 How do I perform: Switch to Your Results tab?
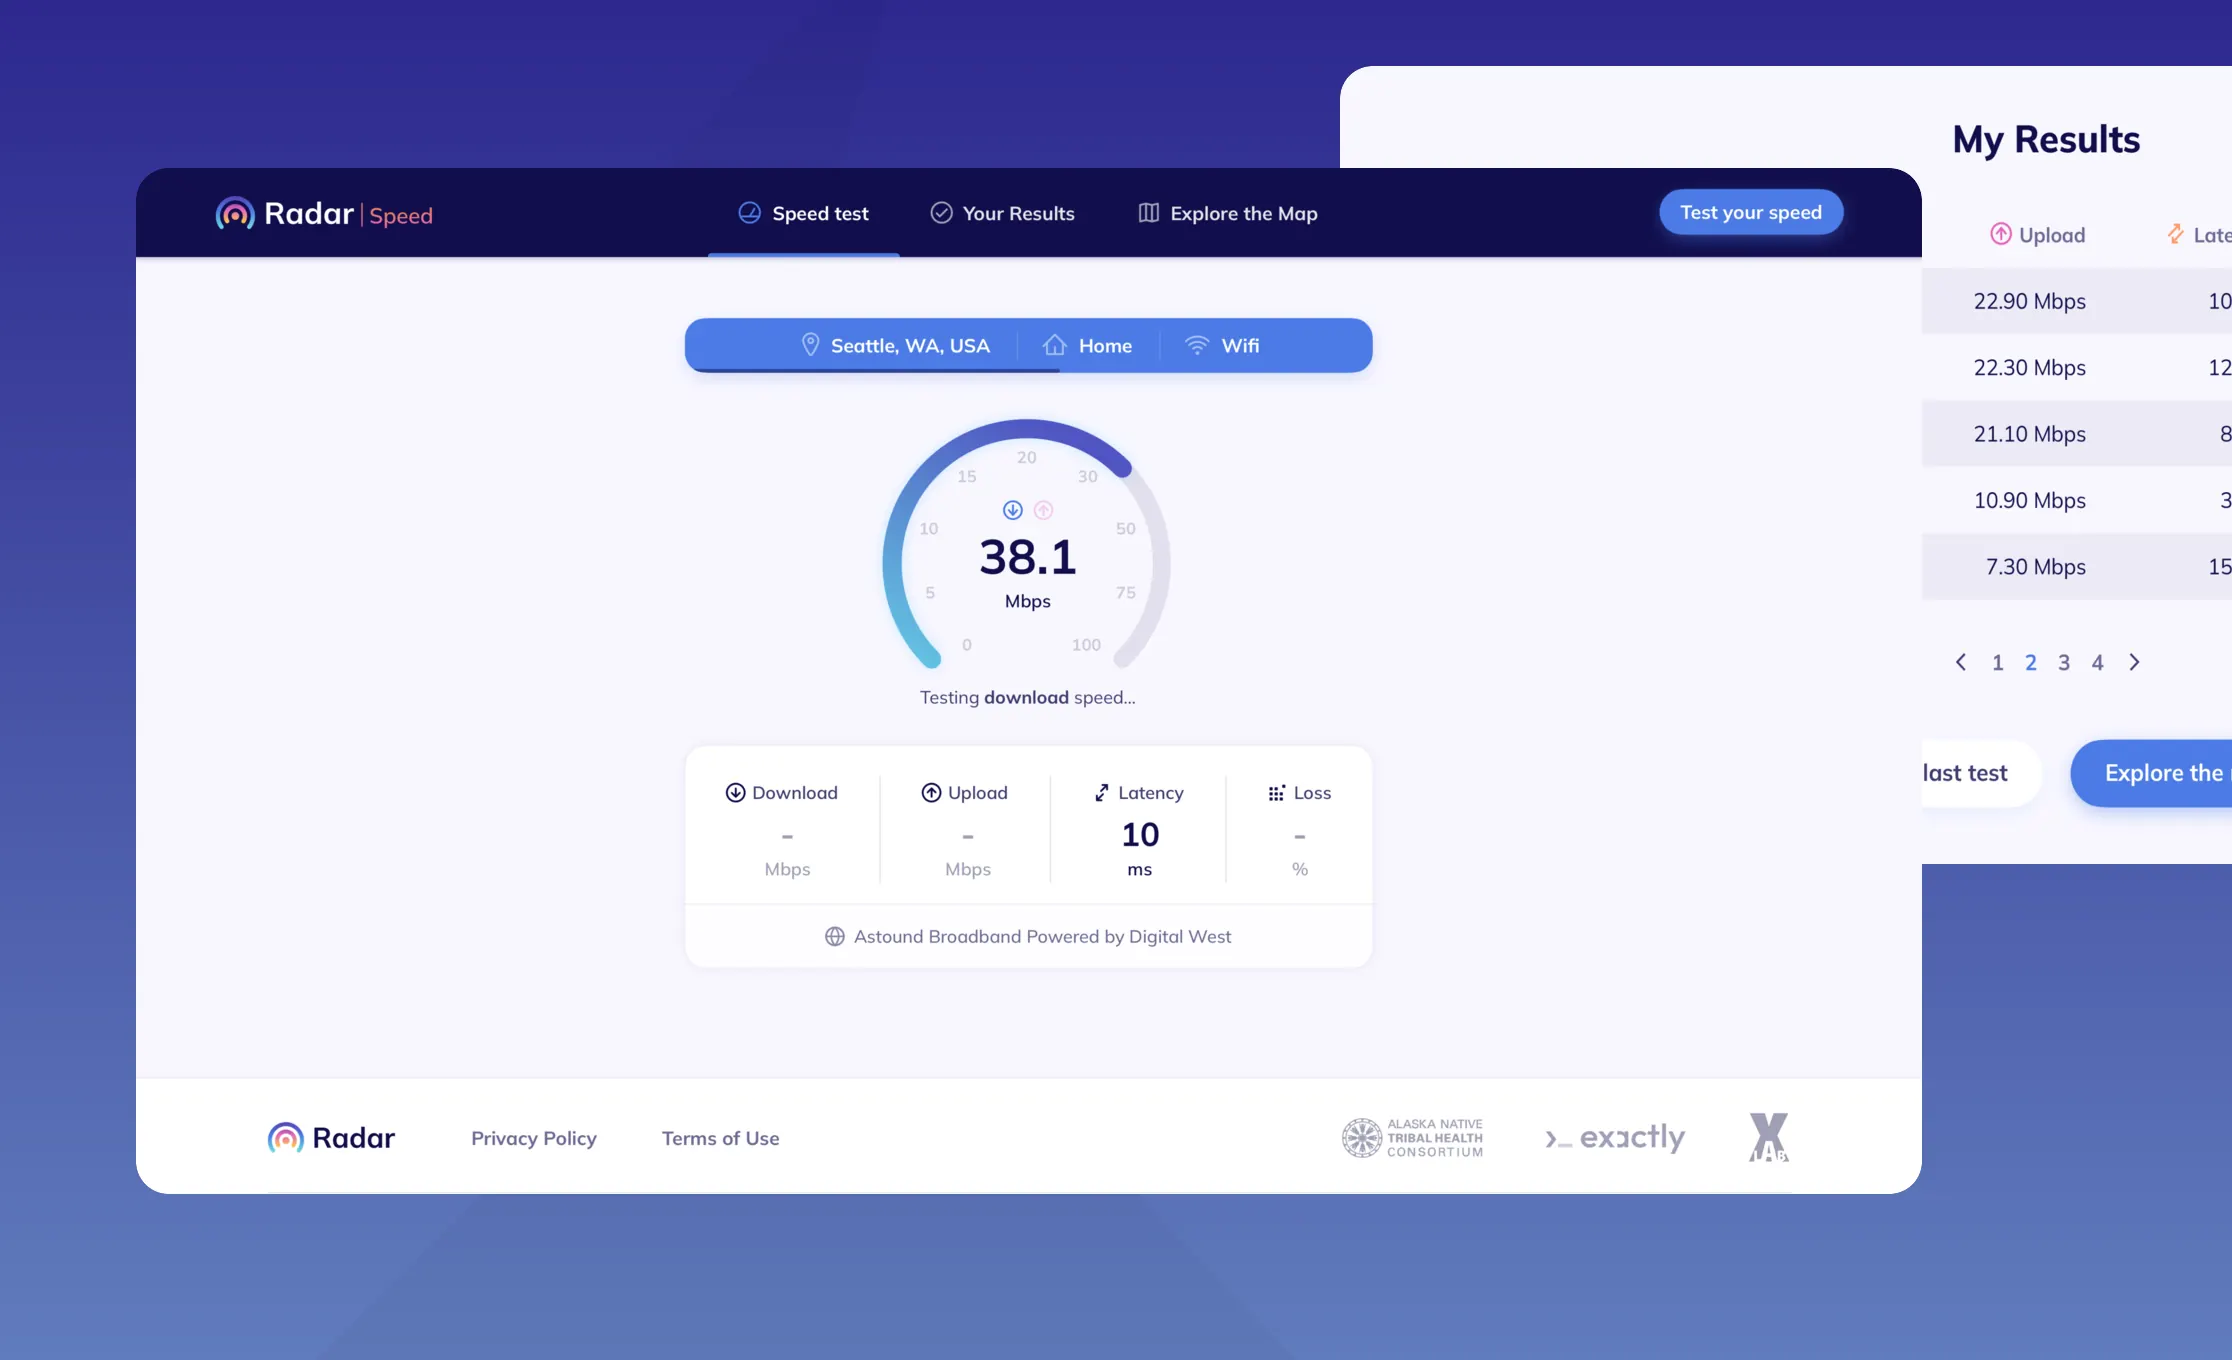[1002, 213]
